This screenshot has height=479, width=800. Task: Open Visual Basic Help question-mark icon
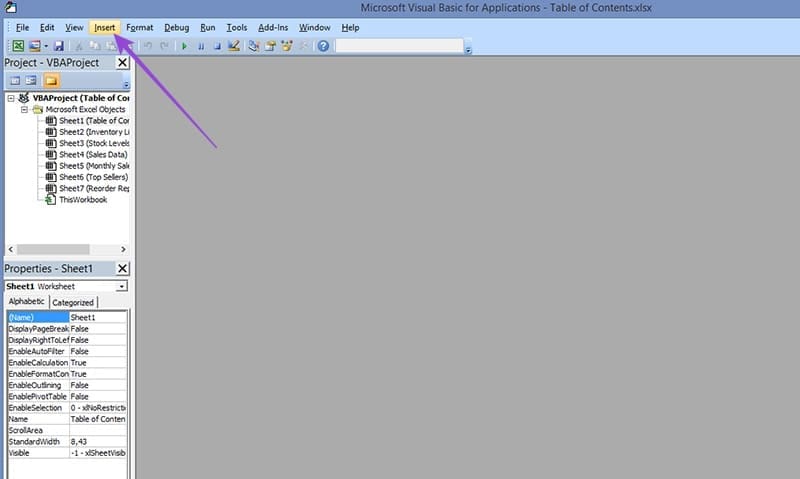click(x=323, y=46)
